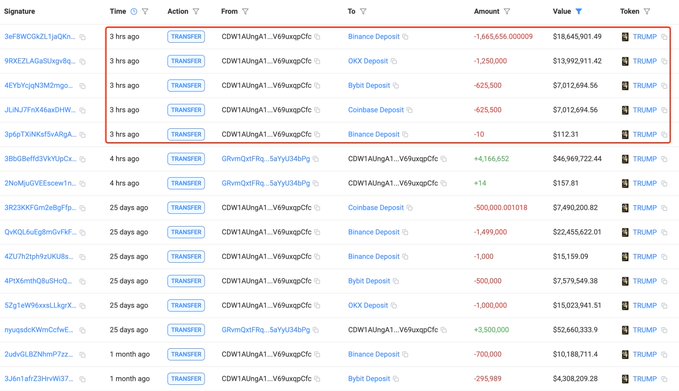The height and width of the screenshot is (391, 679).
Task: Copy the OKX Deposit address in second row
Action: pos(394,61)
